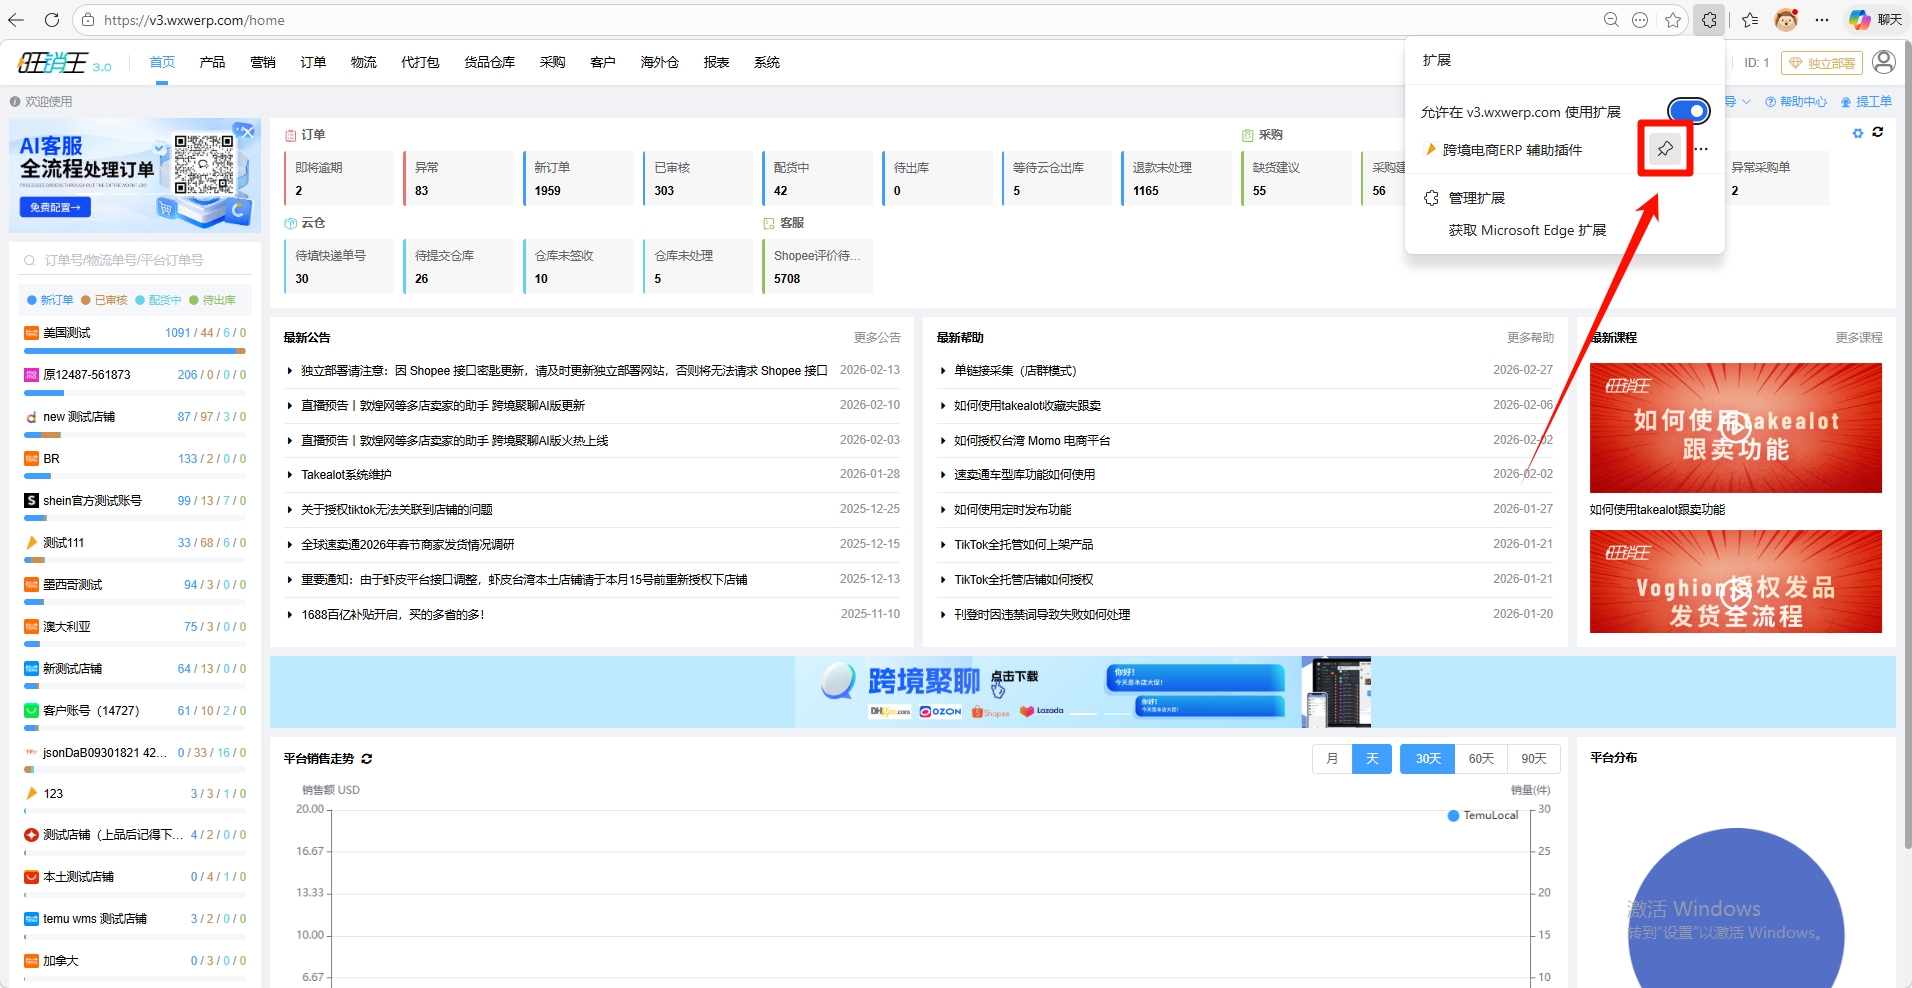Switch sales trend to 月 view
This screenshot has width=1912, height=988.
1331,759
